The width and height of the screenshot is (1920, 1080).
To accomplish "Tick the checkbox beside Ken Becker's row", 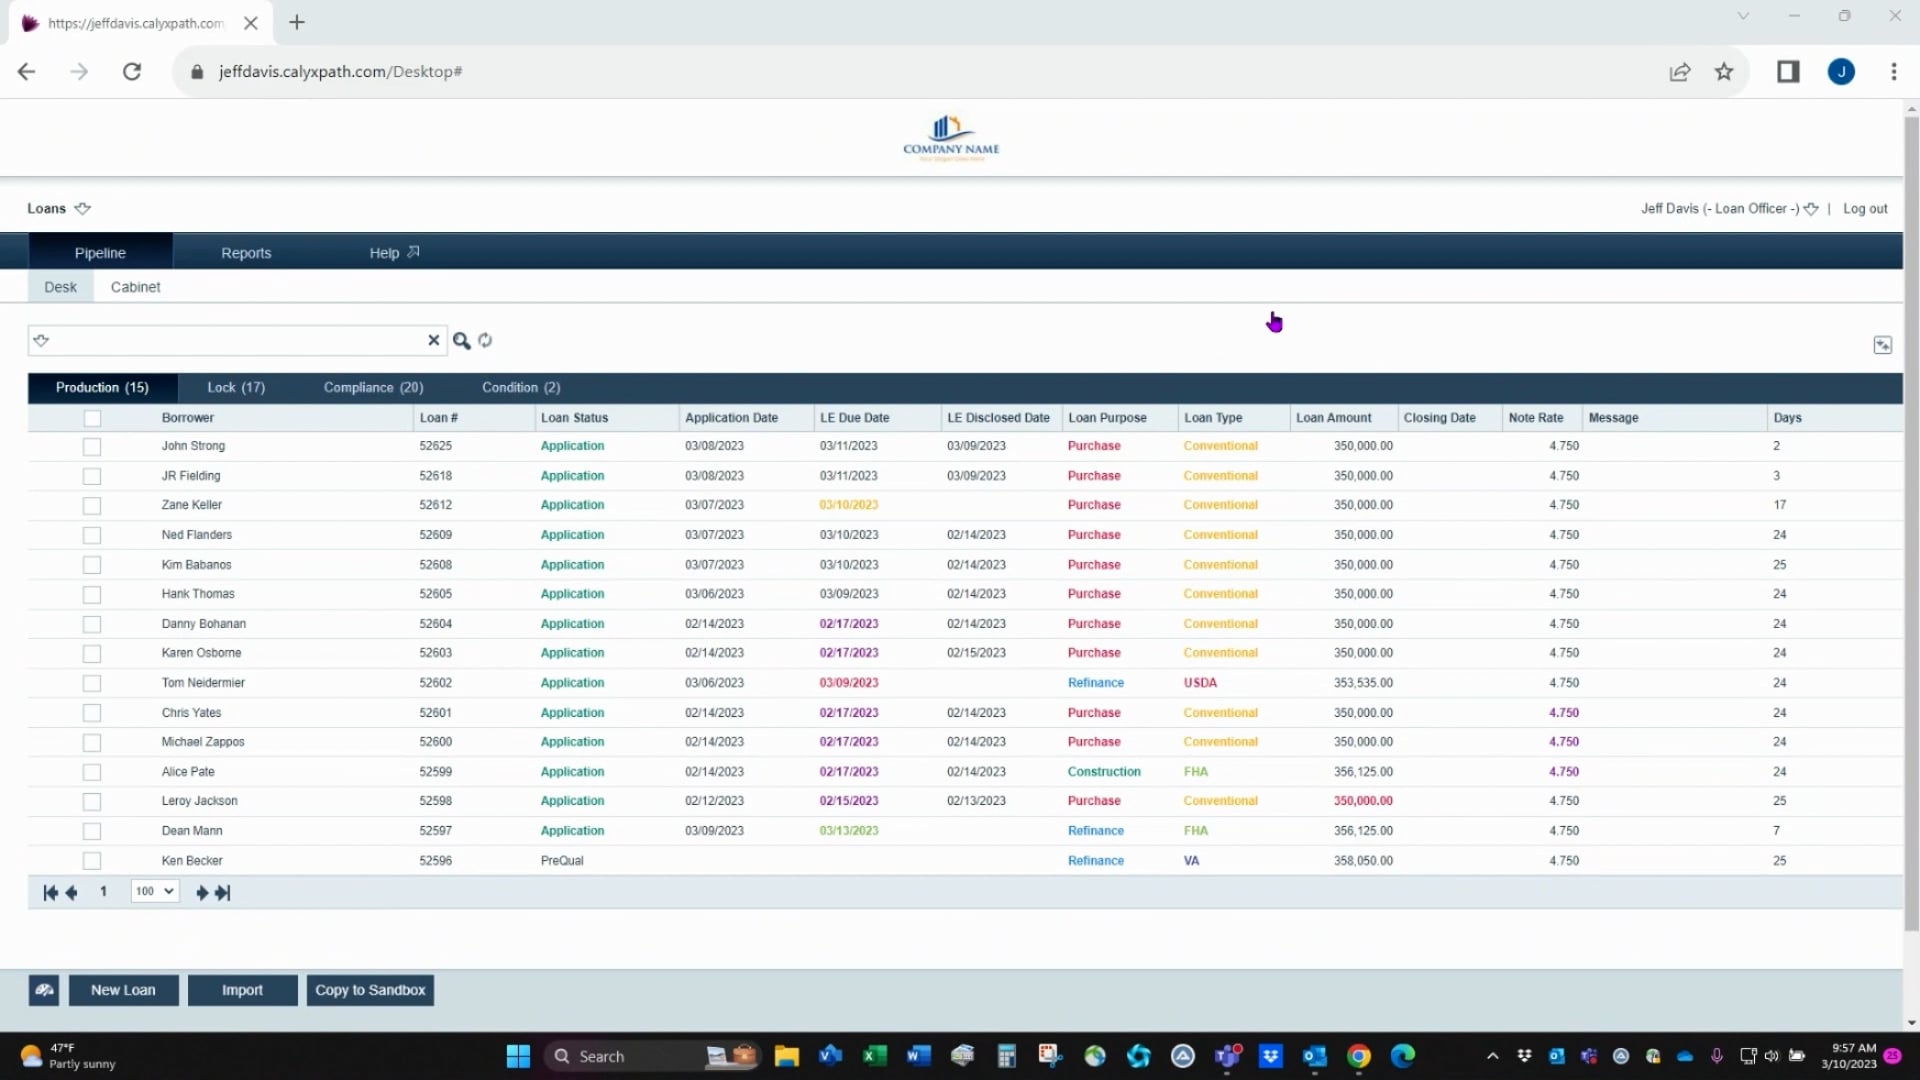I will (x=92, y=860).
